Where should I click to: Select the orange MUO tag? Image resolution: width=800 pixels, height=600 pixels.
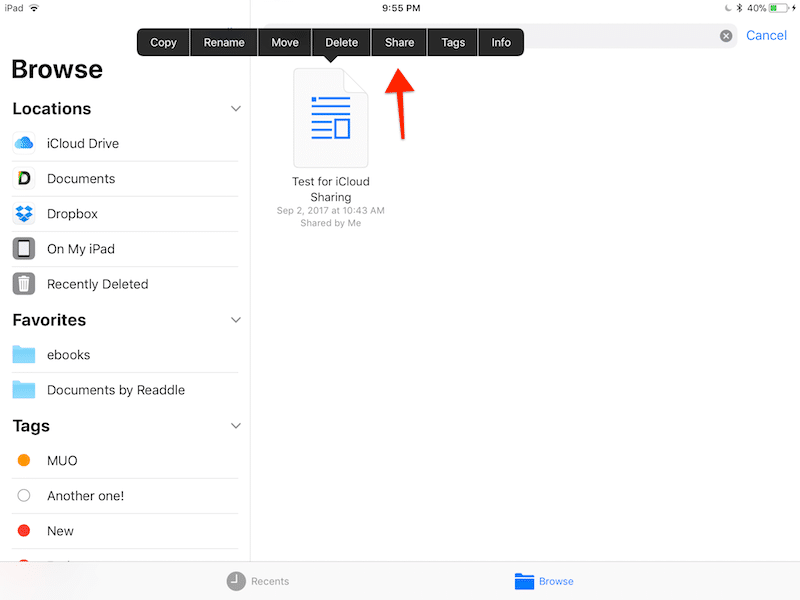[x=24, y=461]
